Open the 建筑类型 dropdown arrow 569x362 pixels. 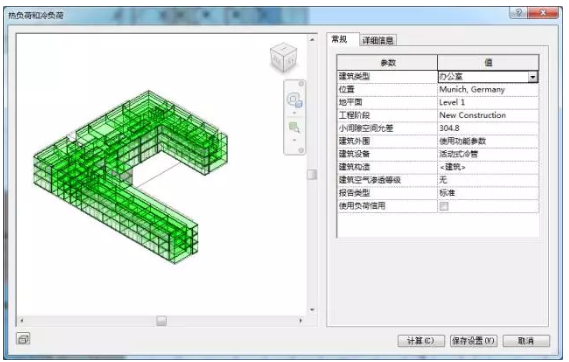533,77
